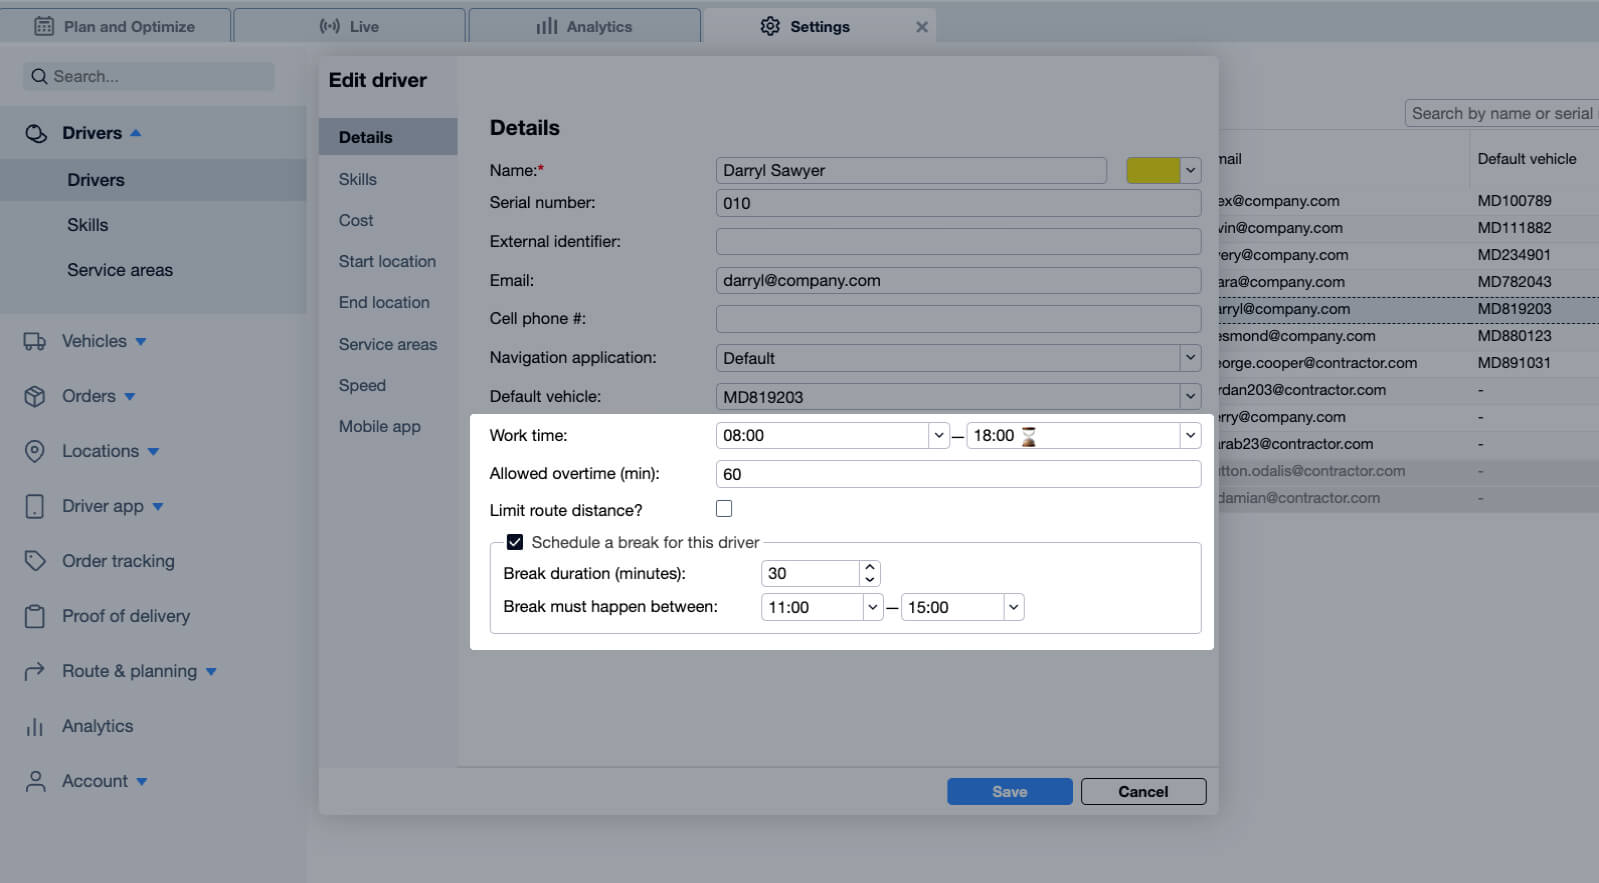Click the Locations pin icon
Viewport: 1599px width, 883px height.
point(35,452)
